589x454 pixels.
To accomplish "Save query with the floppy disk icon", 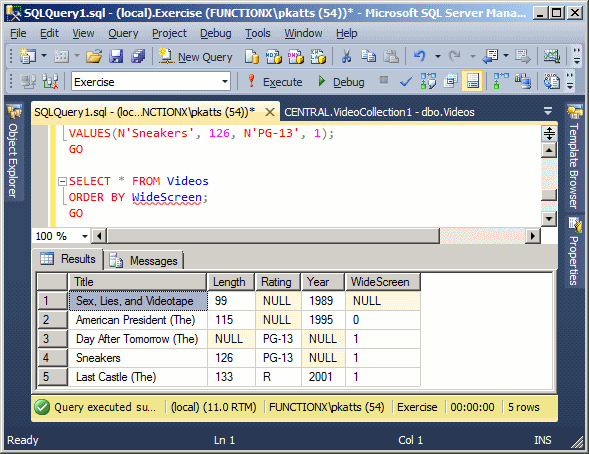I will pos(116,57).
